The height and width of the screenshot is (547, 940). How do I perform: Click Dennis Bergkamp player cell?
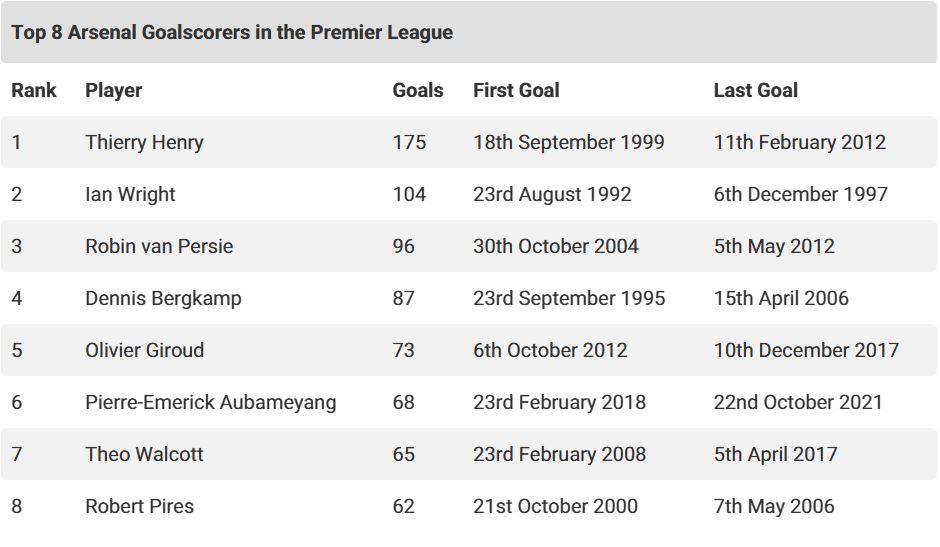(x=163, y=298)
